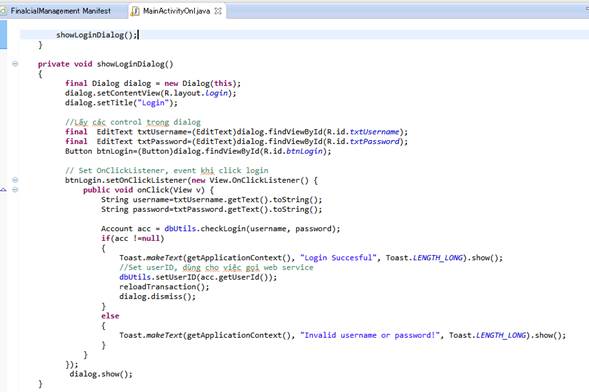Viewport: 589px width, 392px height.
Task: Click "Invalid username or password!" toast line
Action: [x=343, y=335]
